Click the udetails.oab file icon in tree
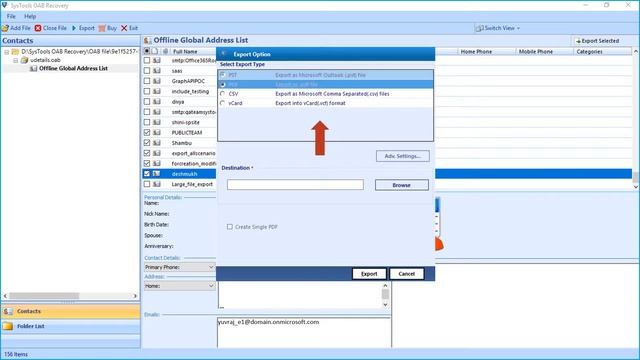Screen dimensions: 640x360 (24, 60)
